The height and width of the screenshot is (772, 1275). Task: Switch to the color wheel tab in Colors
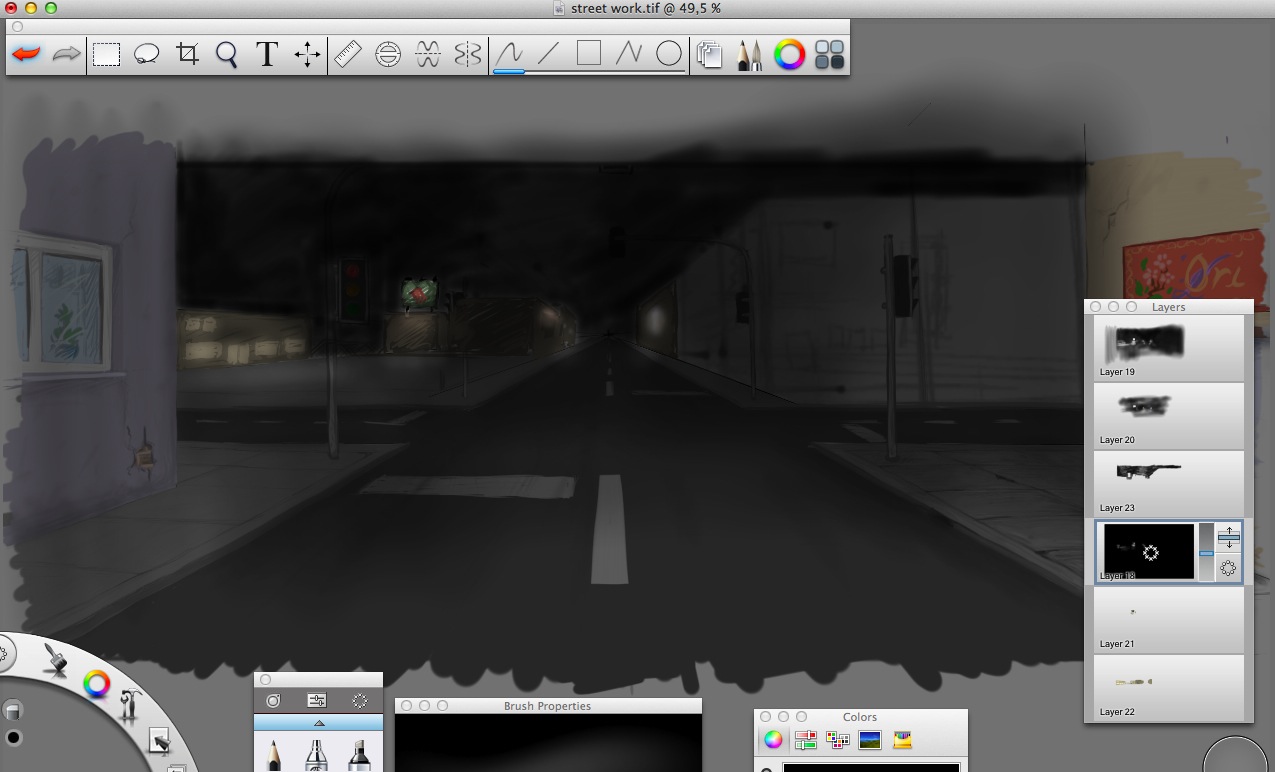click(773, 740)
